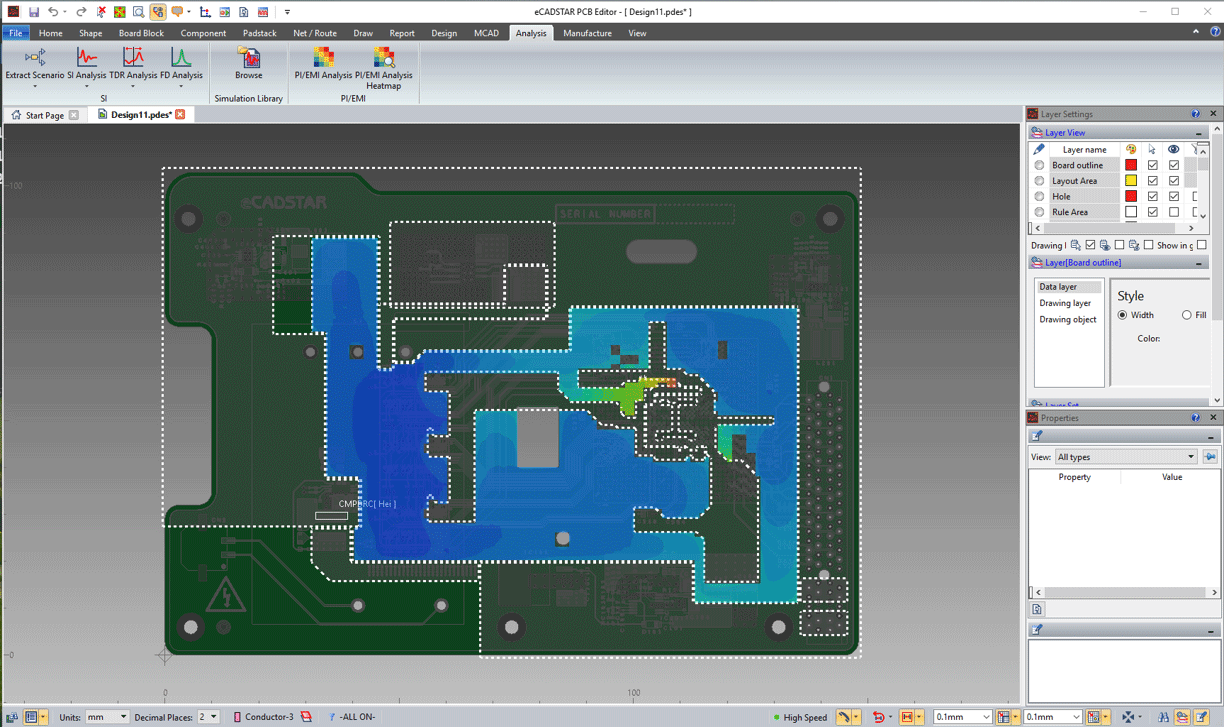Open the Decimal Places dropdown
The image size is (1224, 727).
[208, 717]
